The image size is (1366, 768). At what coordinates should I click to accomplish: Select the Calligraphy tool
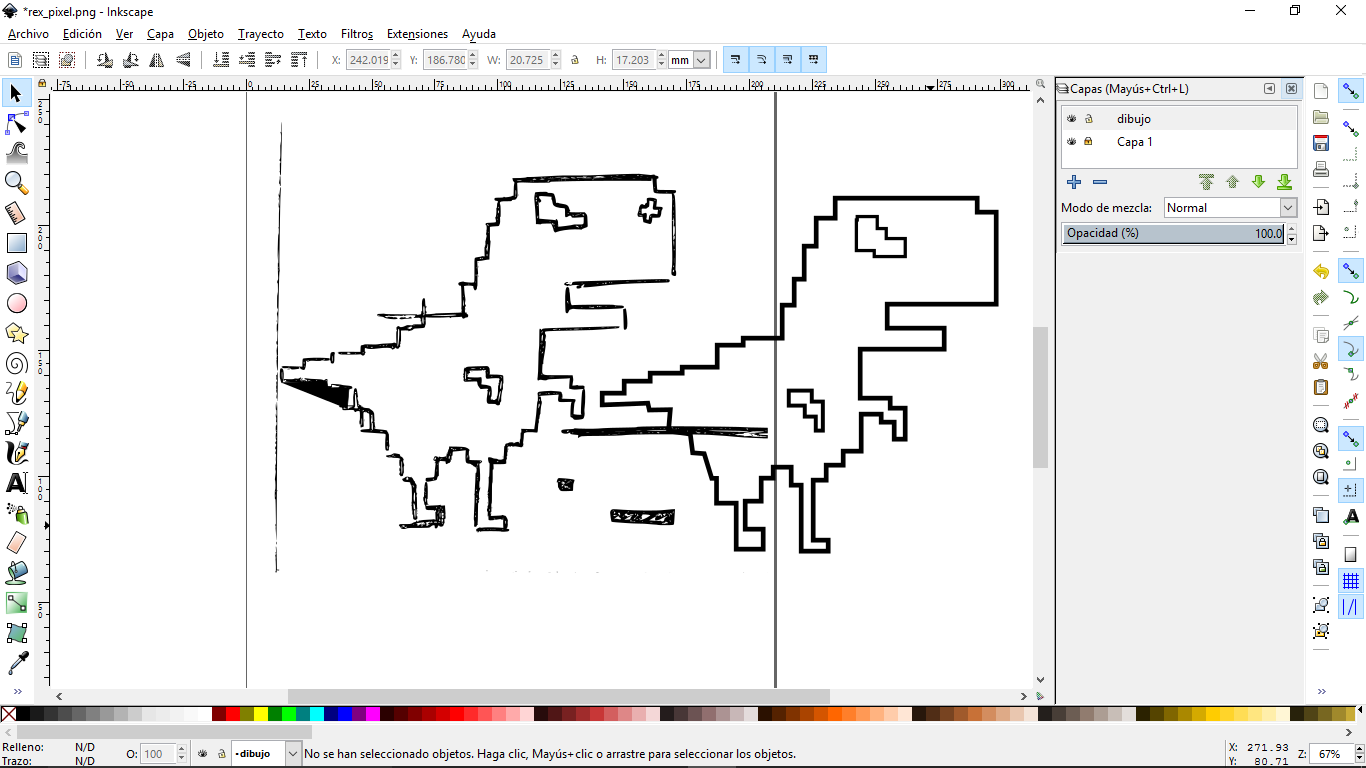(17, 453)
